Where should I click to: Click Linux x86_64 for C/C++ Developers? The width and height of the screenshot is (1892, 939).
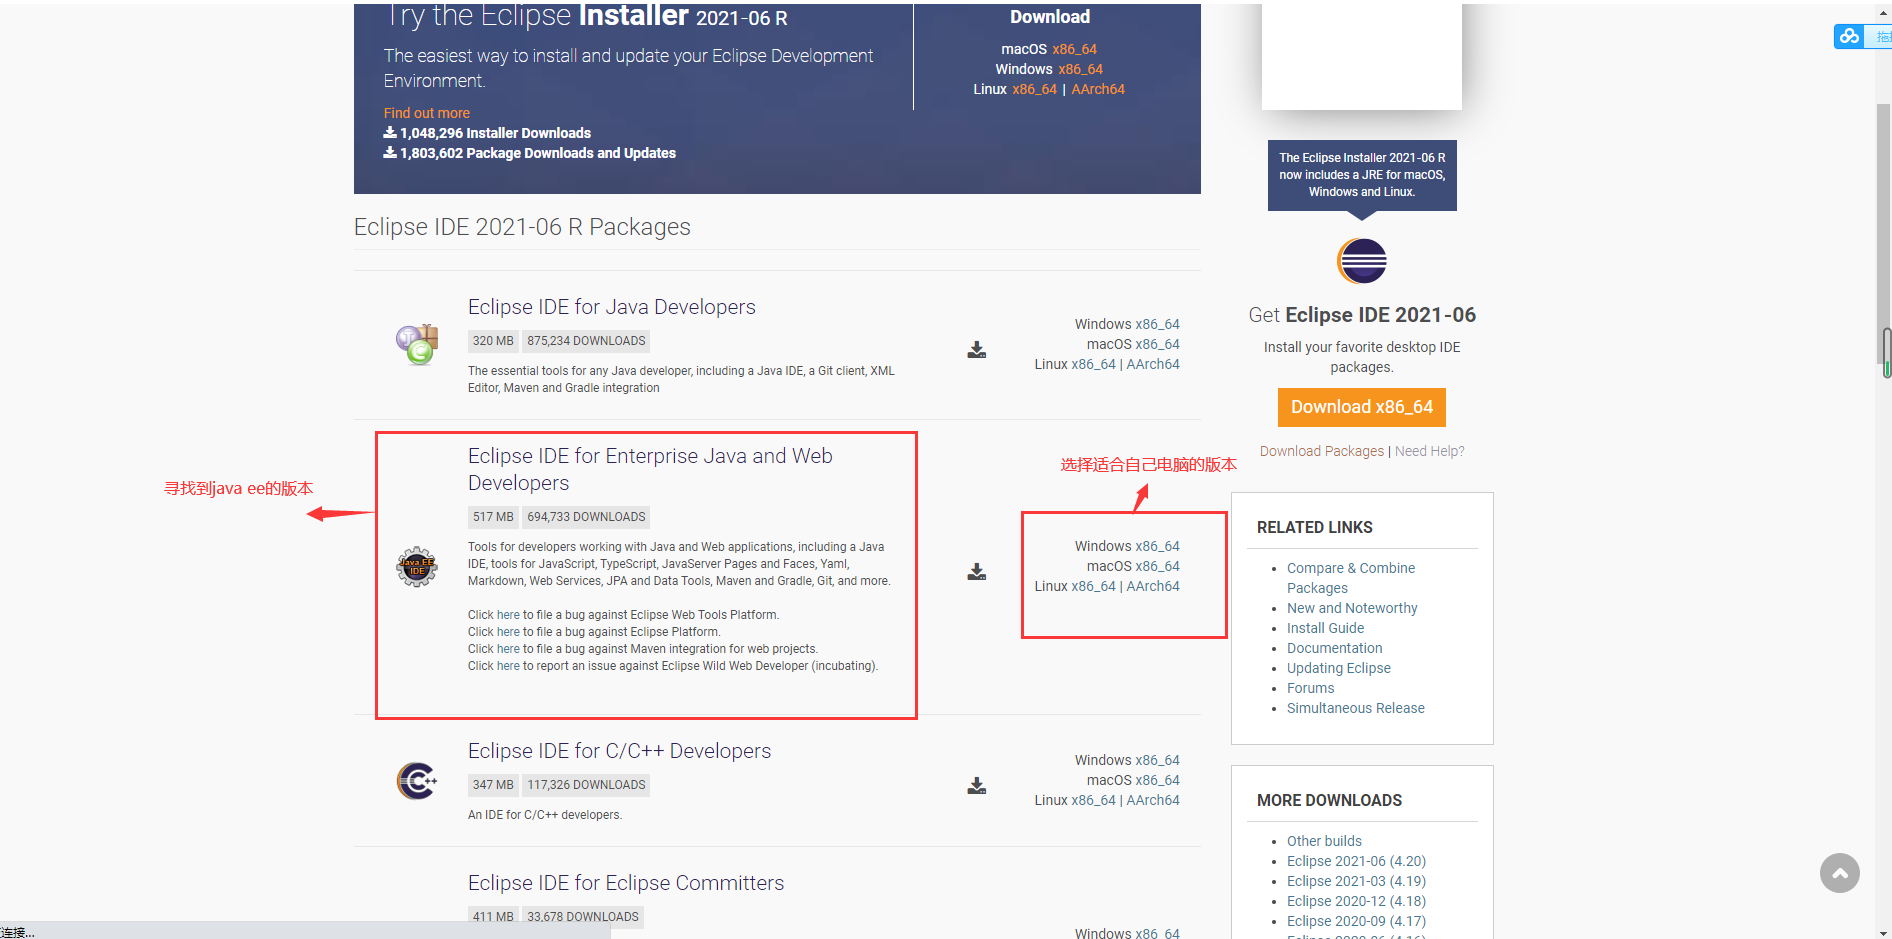point(1093,800)
